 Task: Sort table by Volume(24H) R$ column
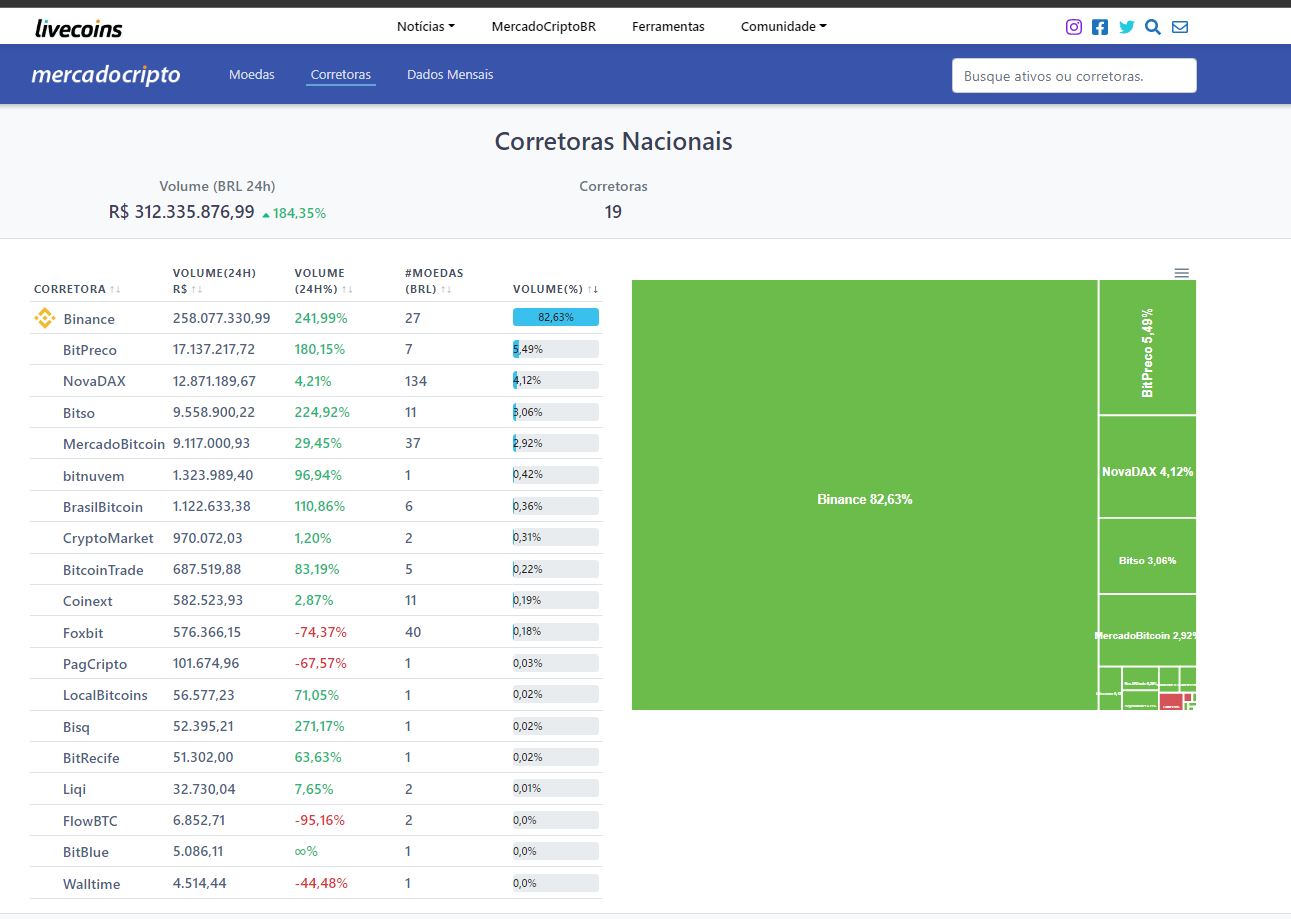pos(214,281)
